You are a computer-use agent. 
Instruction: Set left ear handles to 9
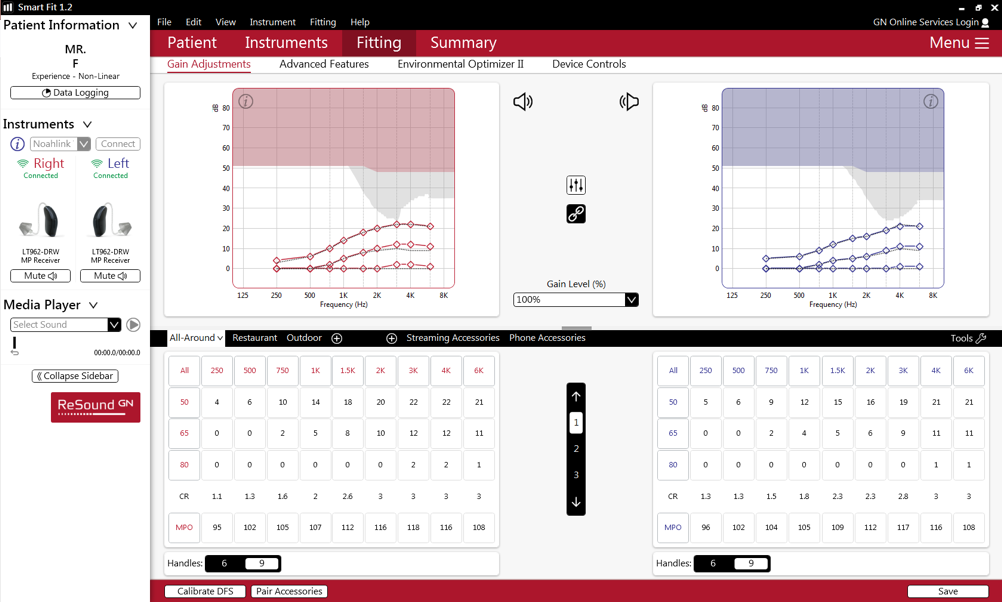click(751, 563)
